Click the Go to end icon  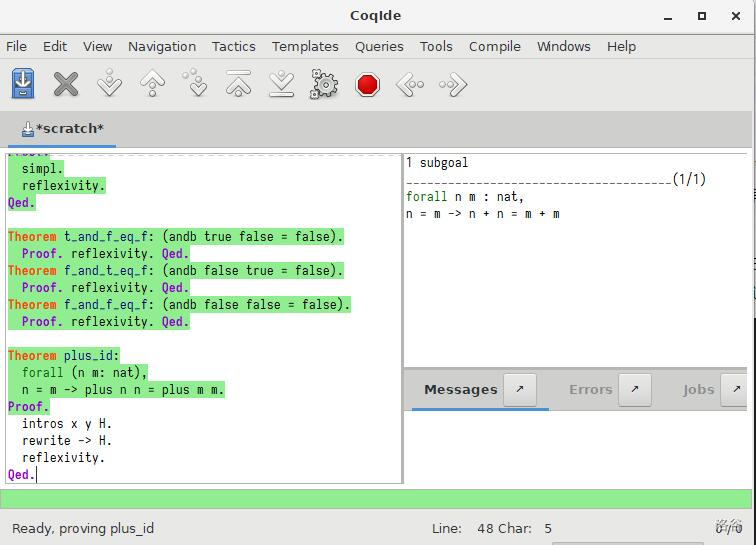(281, 85)
